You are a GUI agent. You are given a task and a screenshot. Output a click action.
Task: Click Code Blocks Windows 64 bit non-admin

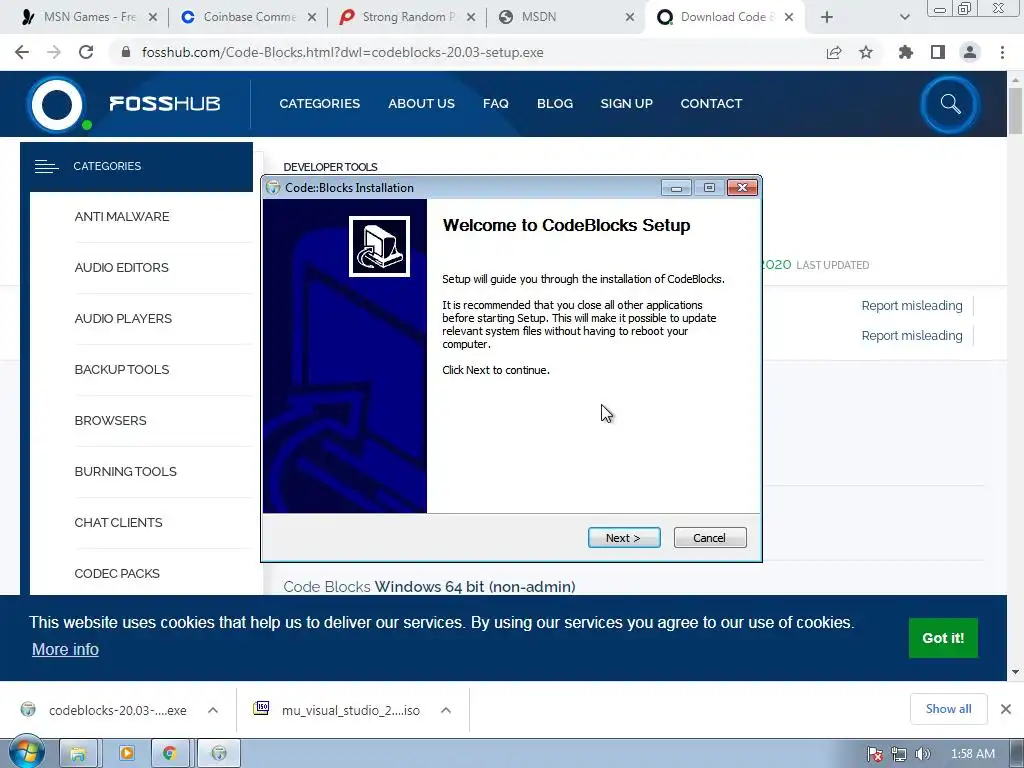429,586
